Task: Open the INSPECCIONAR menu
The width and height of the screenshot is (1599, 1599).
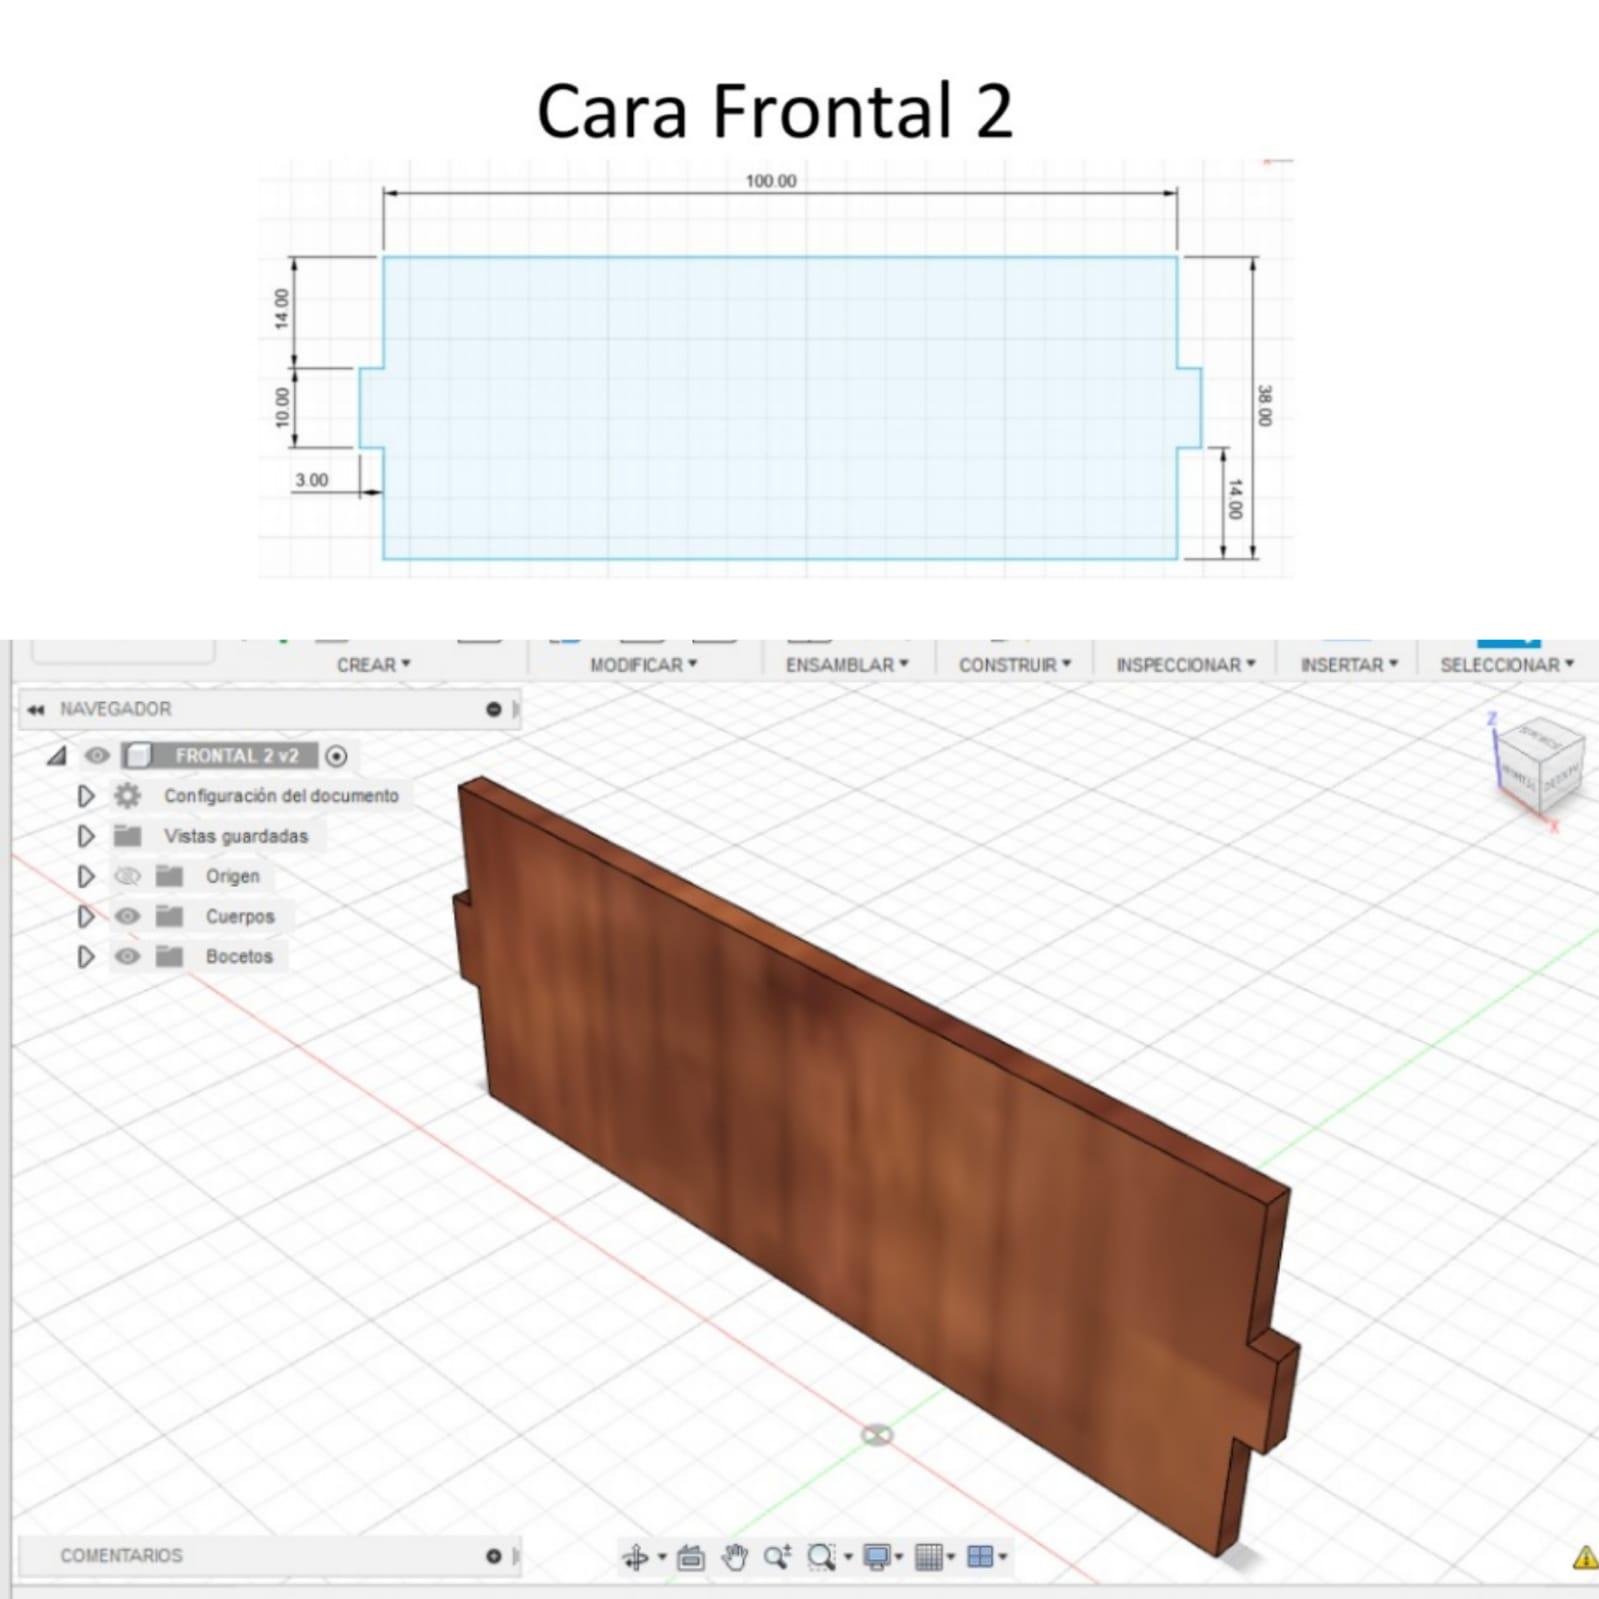Action: [x=1186, y=665]
